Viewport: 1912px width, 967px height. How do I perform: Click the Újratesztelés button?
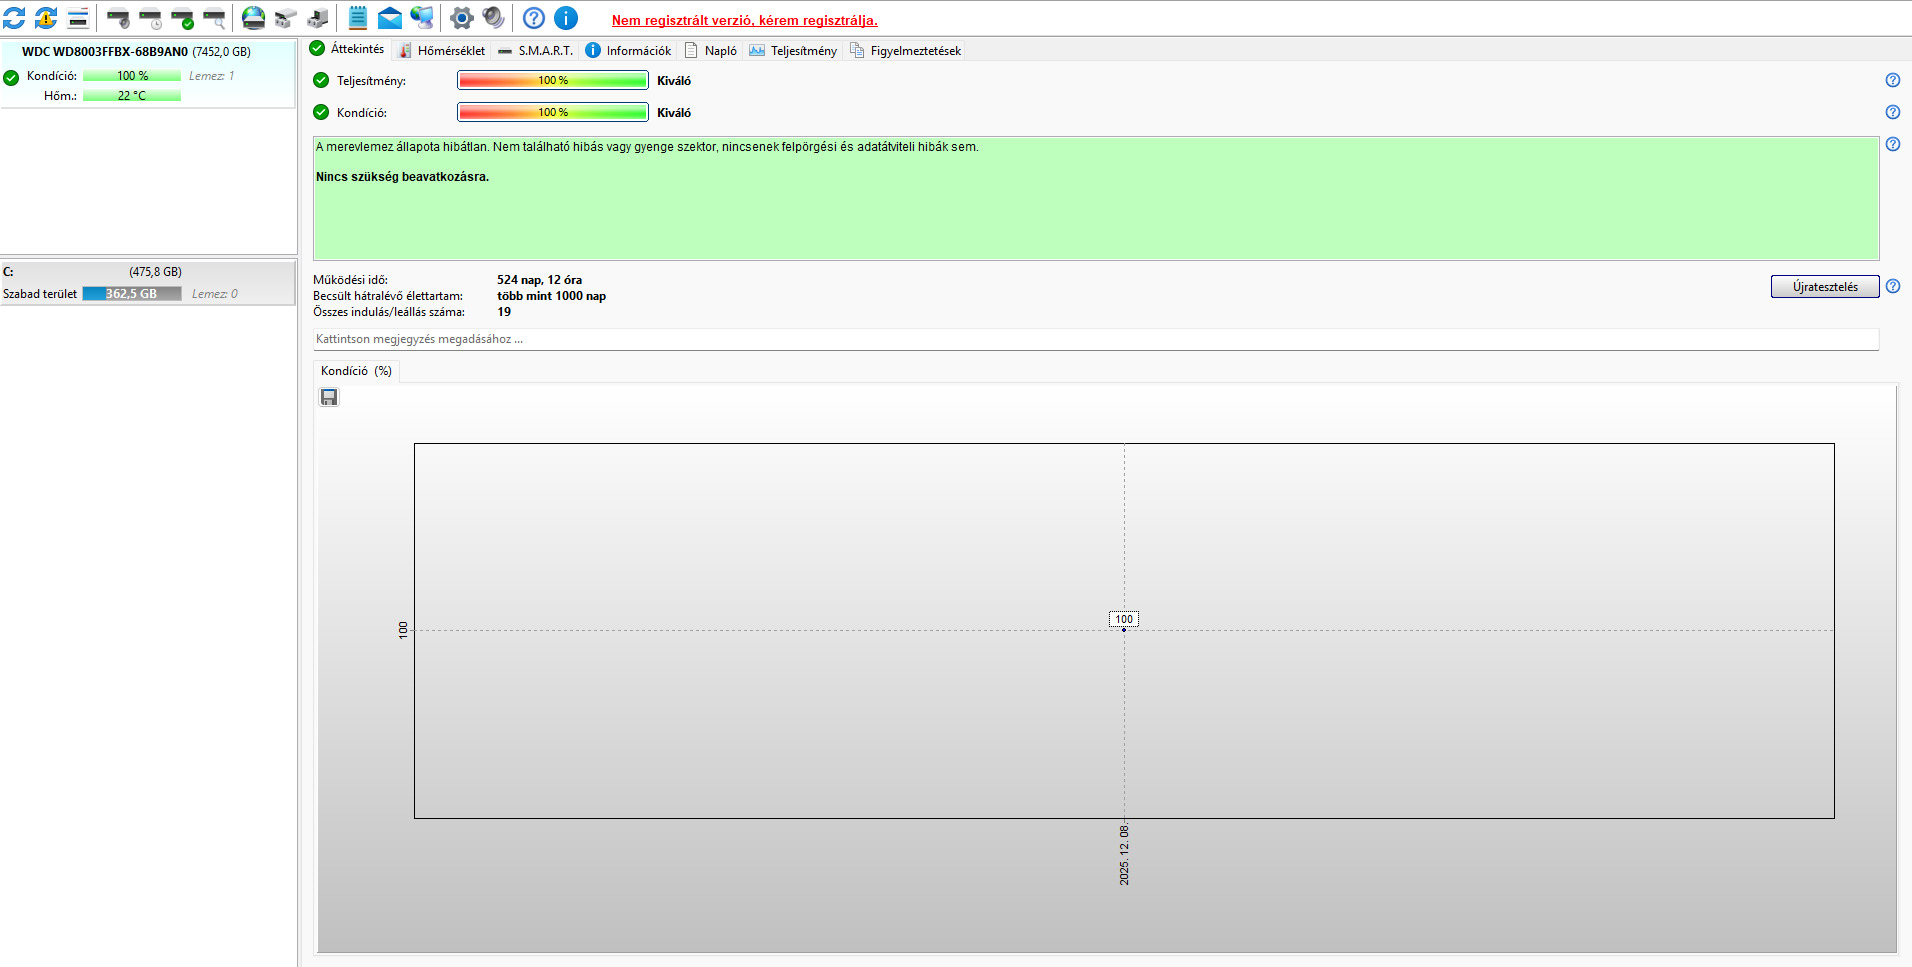[x=1825, y=287]
